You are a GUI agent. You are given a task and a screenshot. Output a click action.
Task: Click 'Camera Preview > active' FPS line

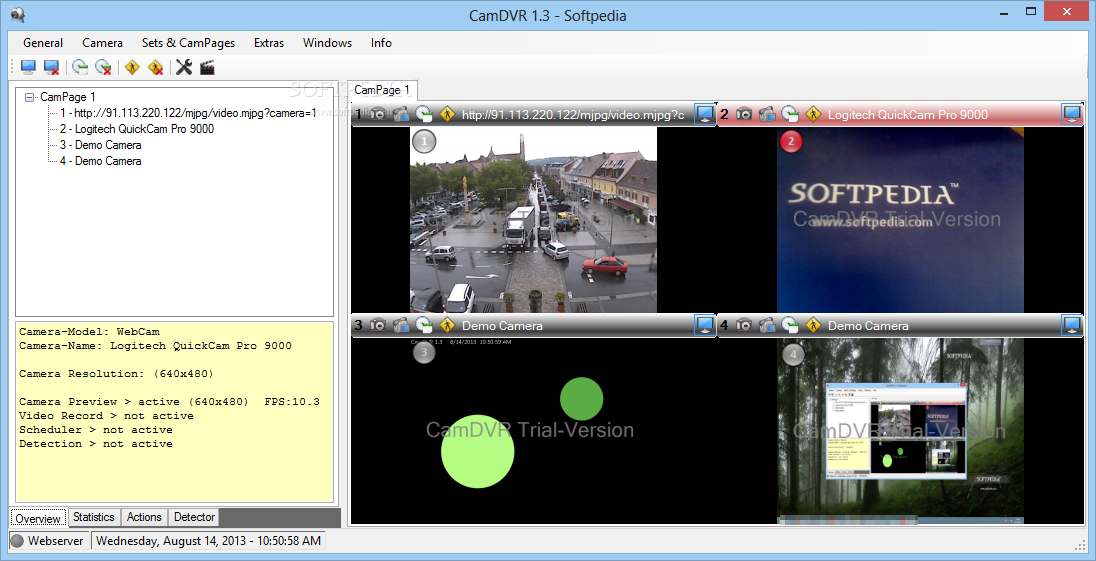click(169, 402)
